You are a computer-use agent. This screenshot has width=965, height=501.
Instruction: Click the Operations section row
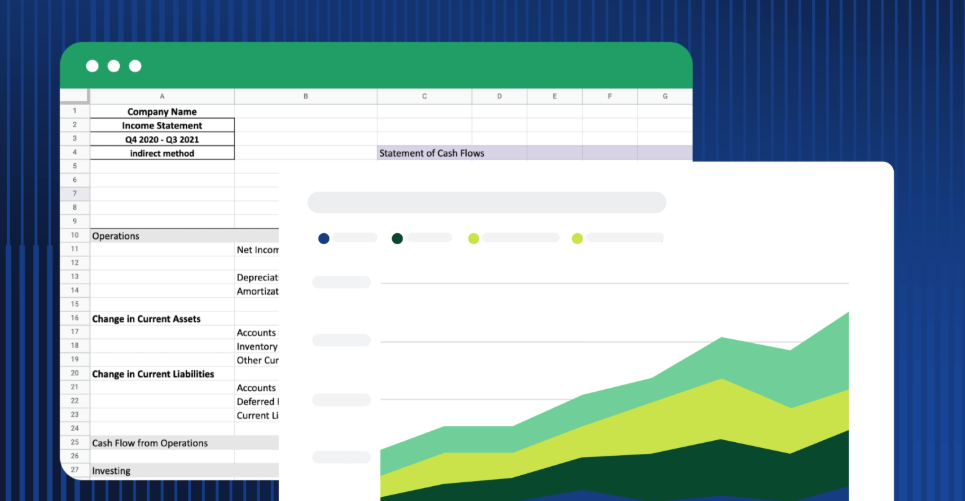(x=162, y=236)
